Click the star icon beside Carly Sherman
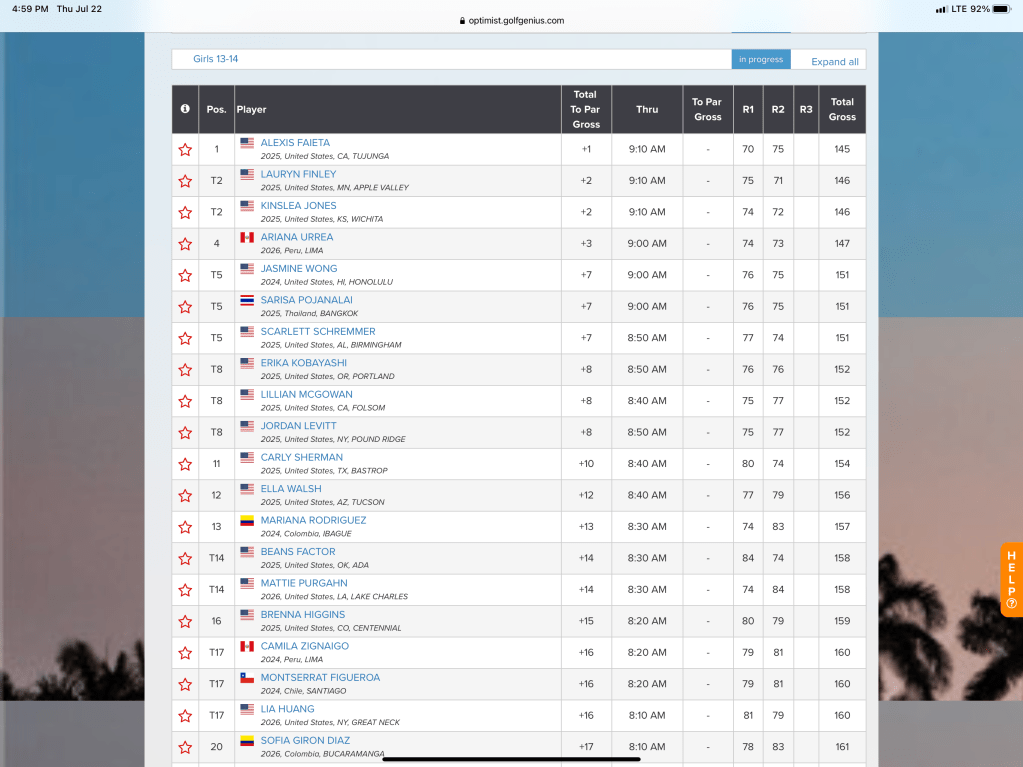This screenshot has width=1023, height=767. click(185, 464)
